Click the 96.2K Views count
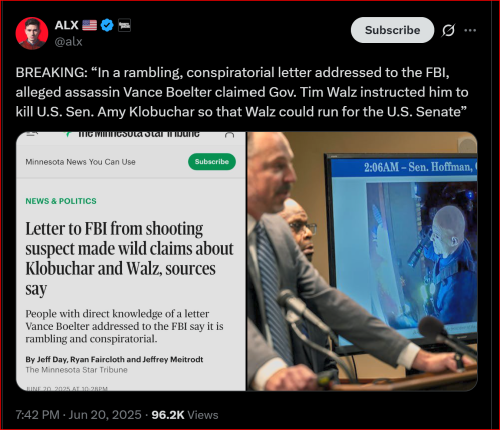500x430 pixels. (x=185, y=415)
